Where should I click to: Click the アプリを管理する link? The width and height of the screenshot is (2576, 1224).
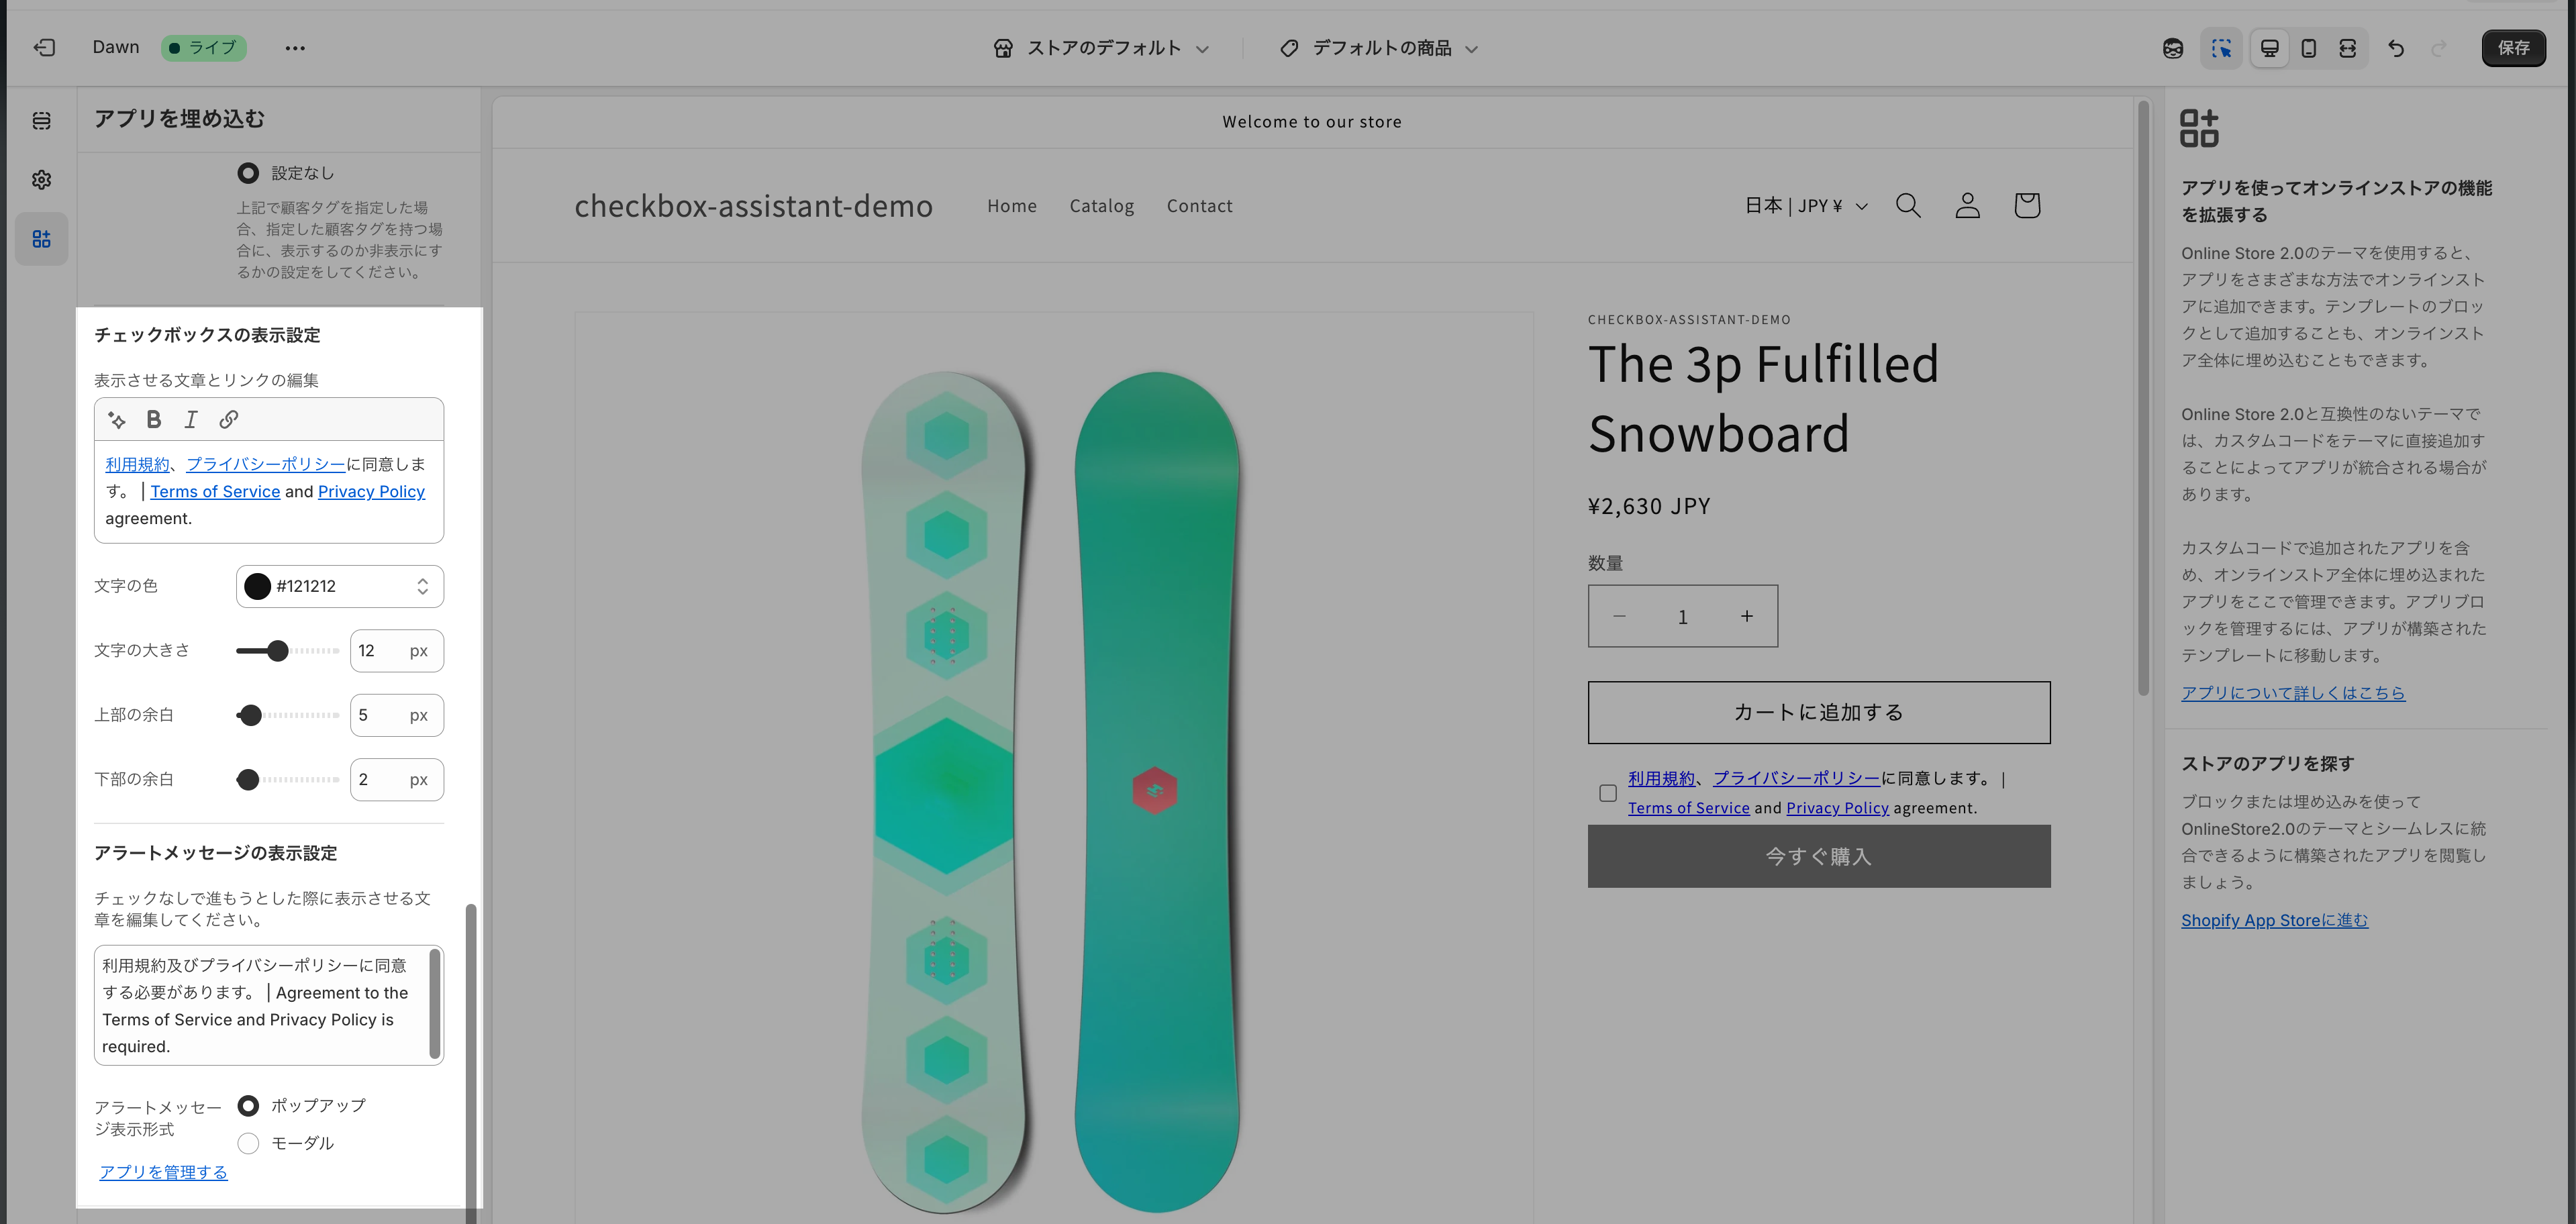(163, 1172)
